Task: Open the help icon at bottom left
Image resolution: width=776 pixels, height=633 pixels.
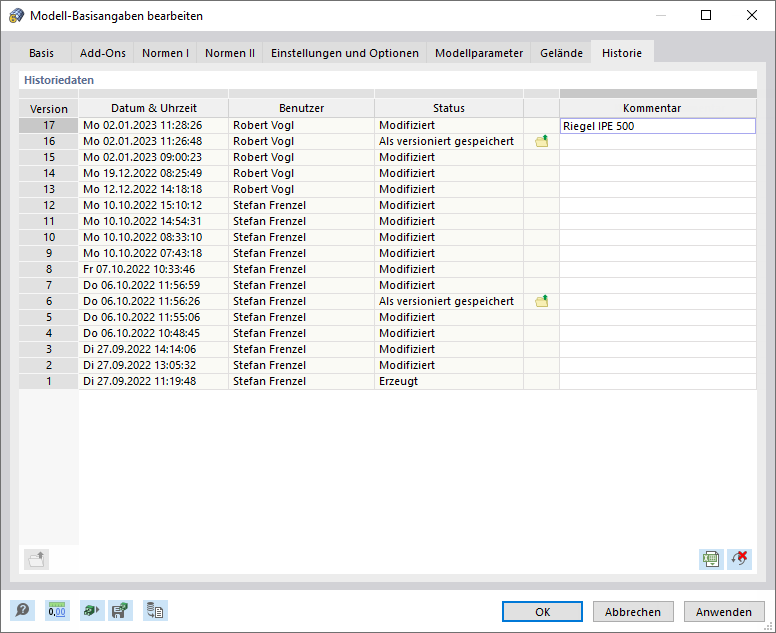Action: pyautogui.click(x=23, y=611)
